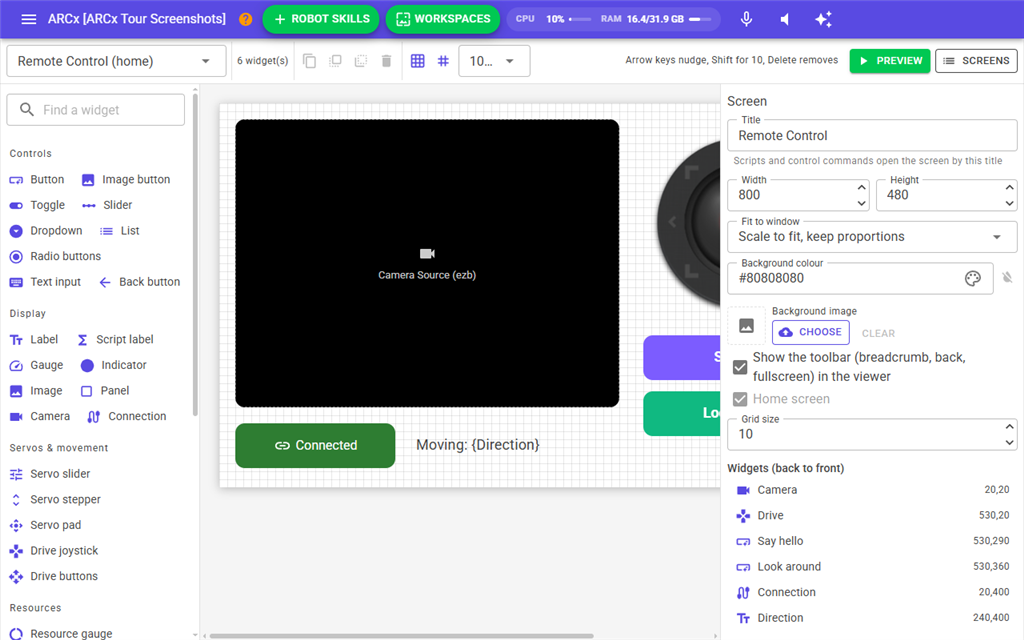Click the copy widget toolbar icon

[x=310, y=61]
